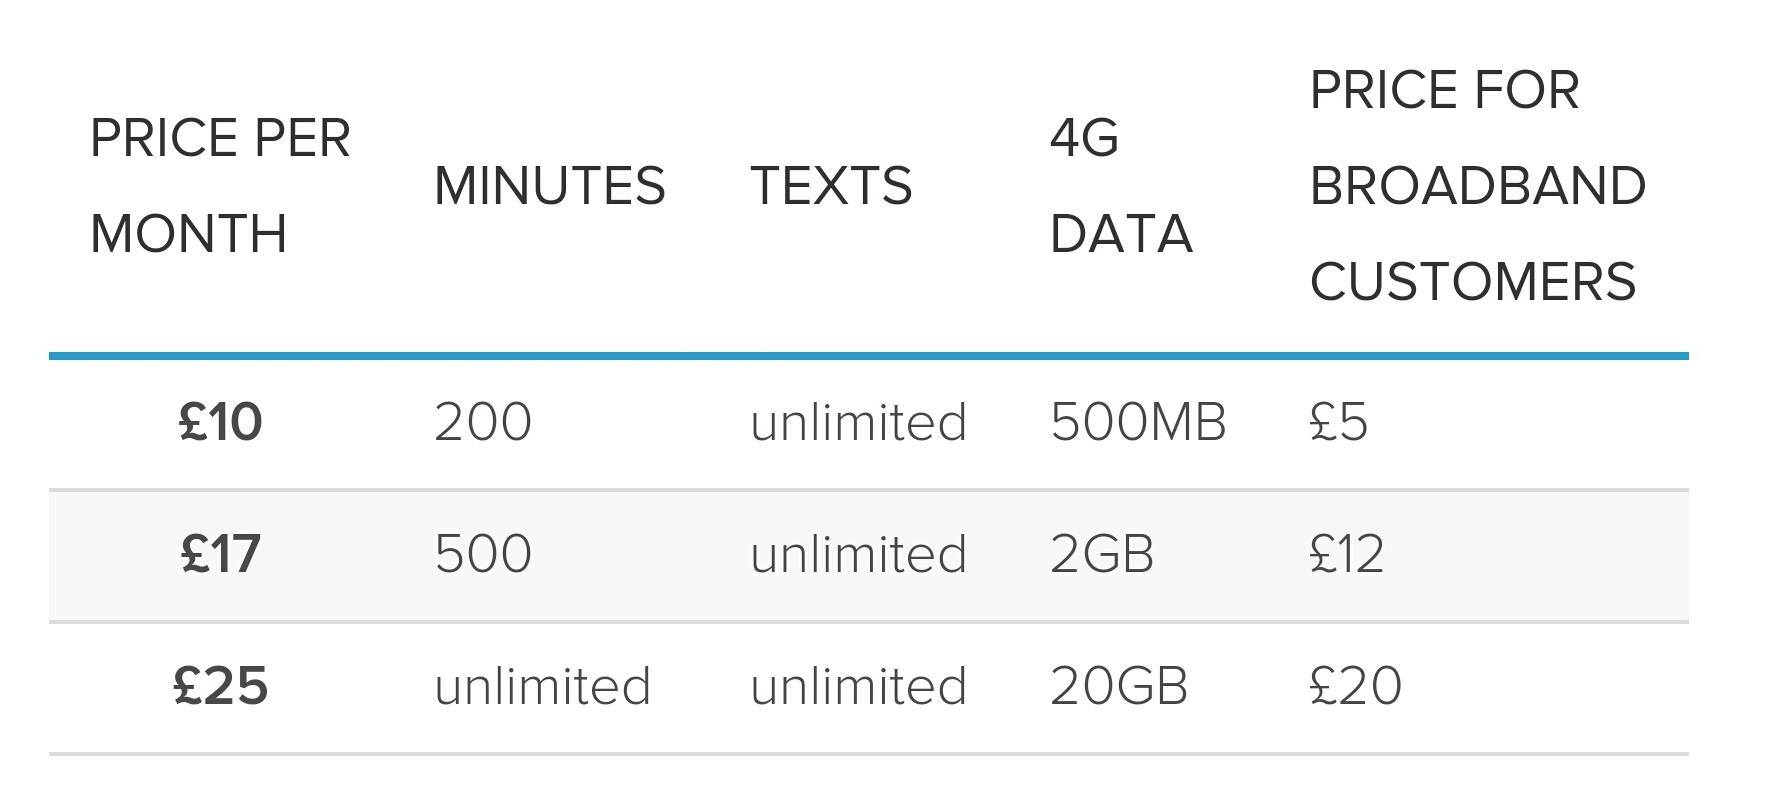Click PRICE FOR BROADBAND CUSTOMERS header
The height and width of the screenshot is (802, 1788).
click(1477, 186)
